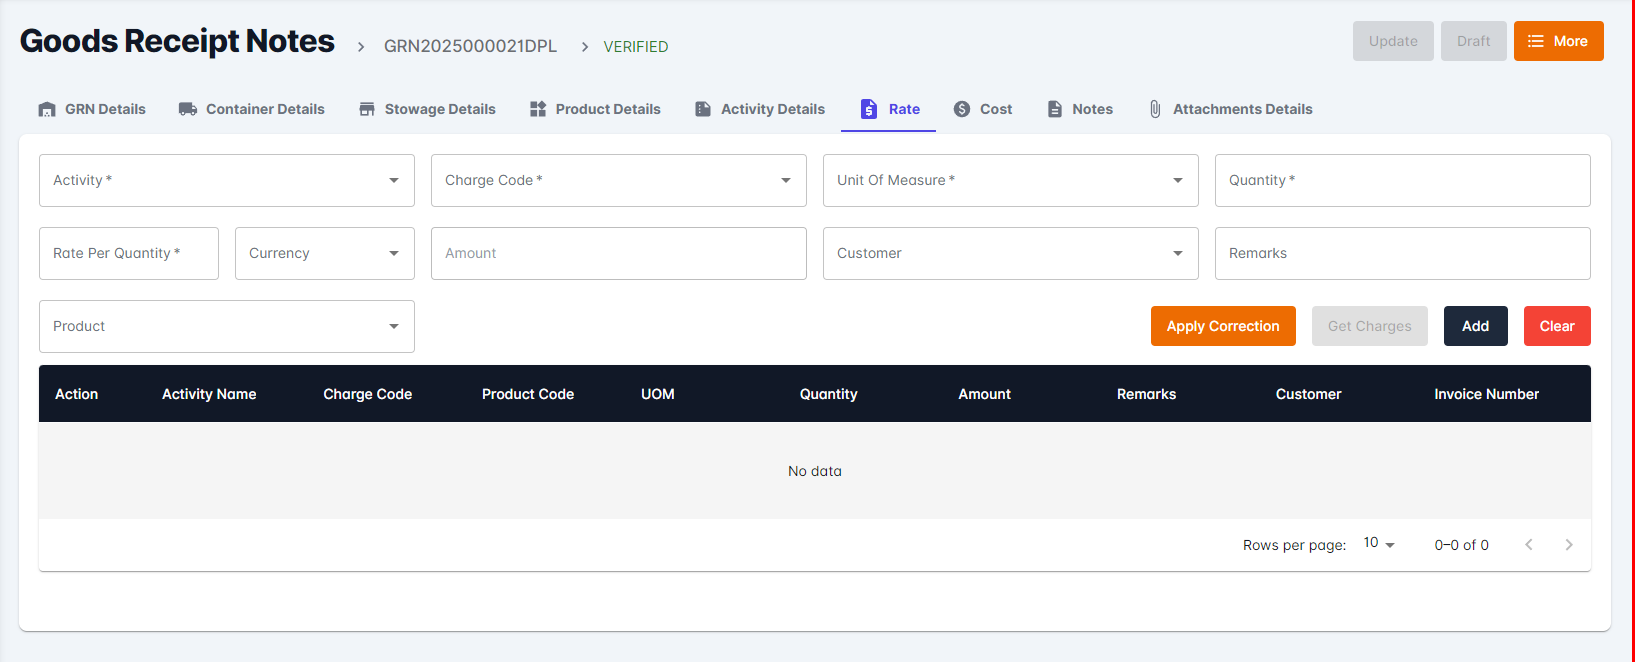1635x662 pixels.
Task: Click the Notes page icon
Action: 1055,109
